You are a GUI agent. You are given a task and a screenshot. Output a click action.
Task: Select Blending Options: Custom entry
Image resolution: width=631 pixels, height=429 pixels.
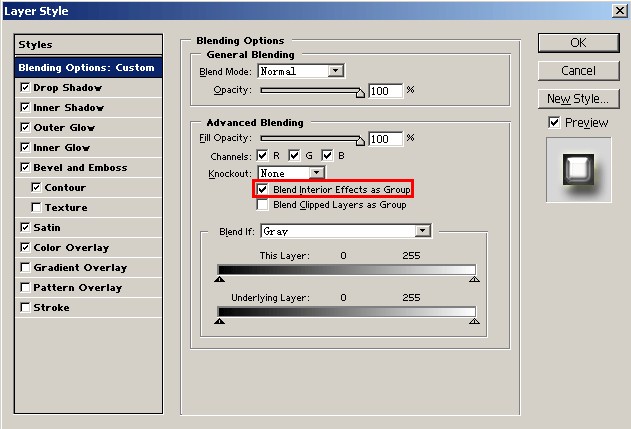88,68
